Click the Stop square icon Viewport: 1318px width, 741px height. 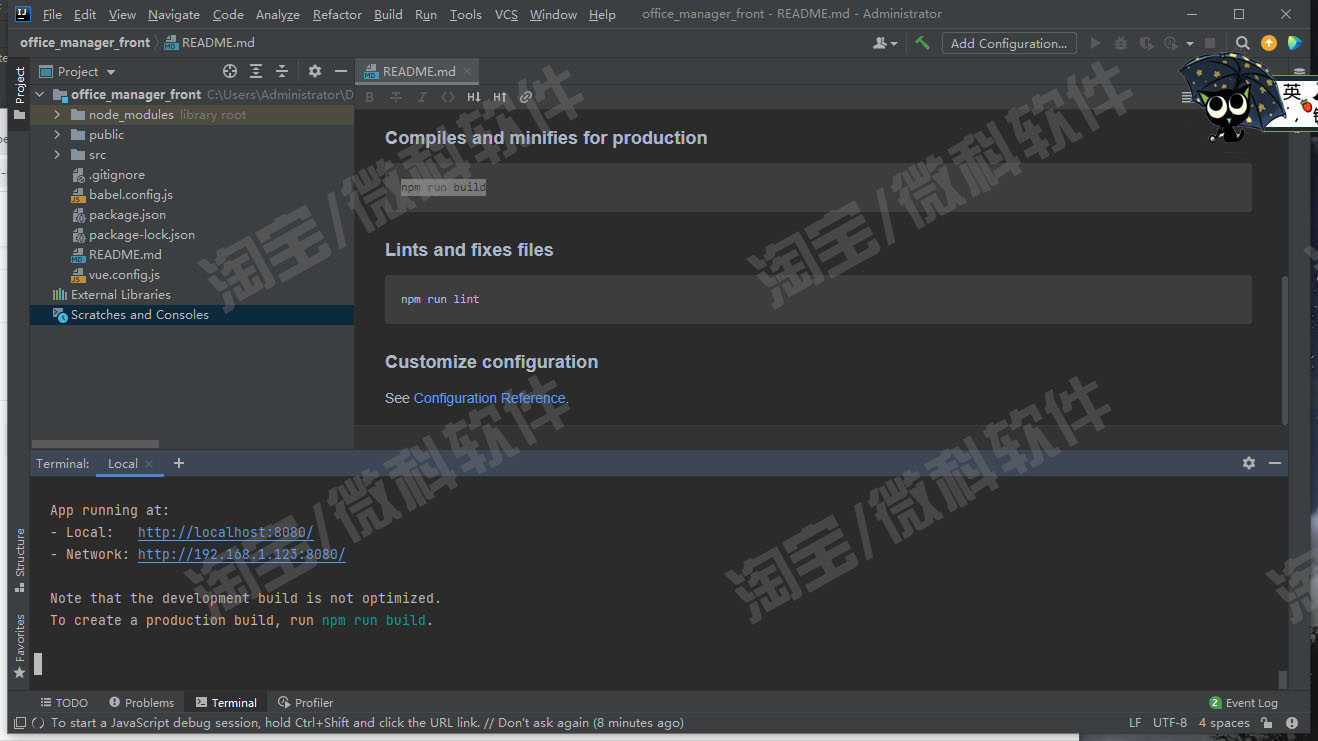pyautogui.click(x=1210, y=43)
